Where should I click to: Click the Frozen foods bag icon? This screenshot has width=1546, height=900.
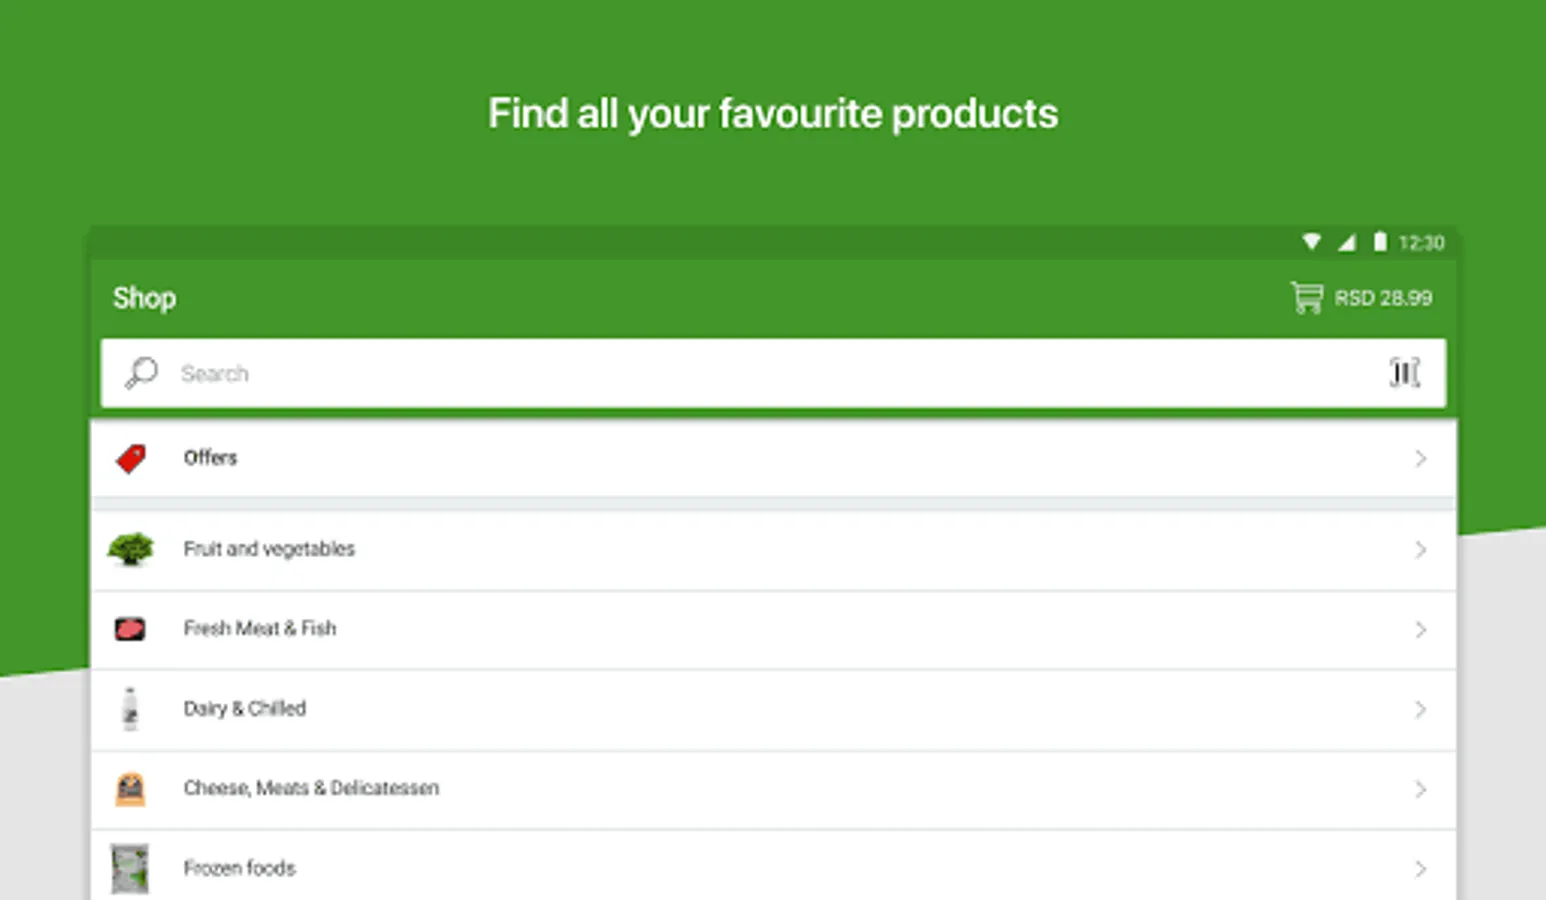(130, 868)
